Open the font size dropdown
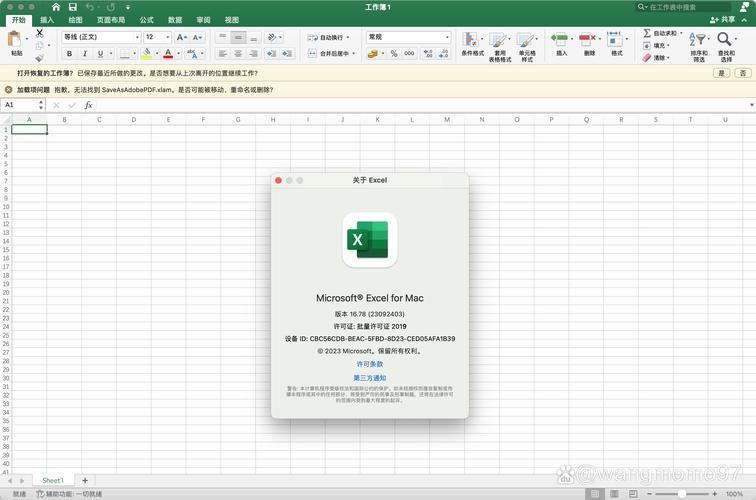The image size is (756, 500). (x=167, y=37)
